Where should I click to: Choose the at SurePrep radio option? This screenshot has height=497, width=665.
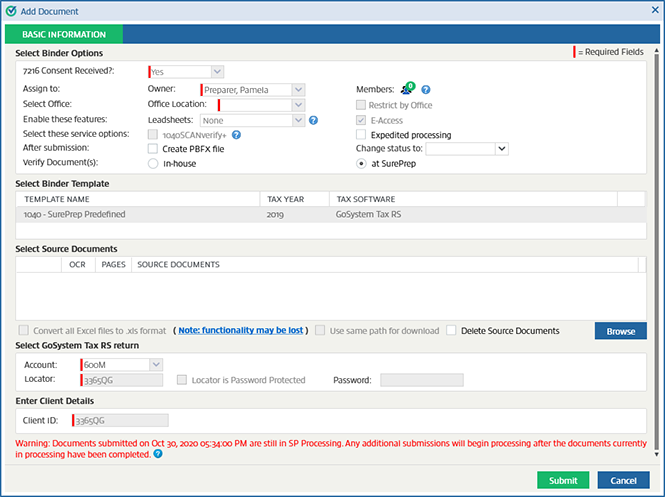pos(362,163)
